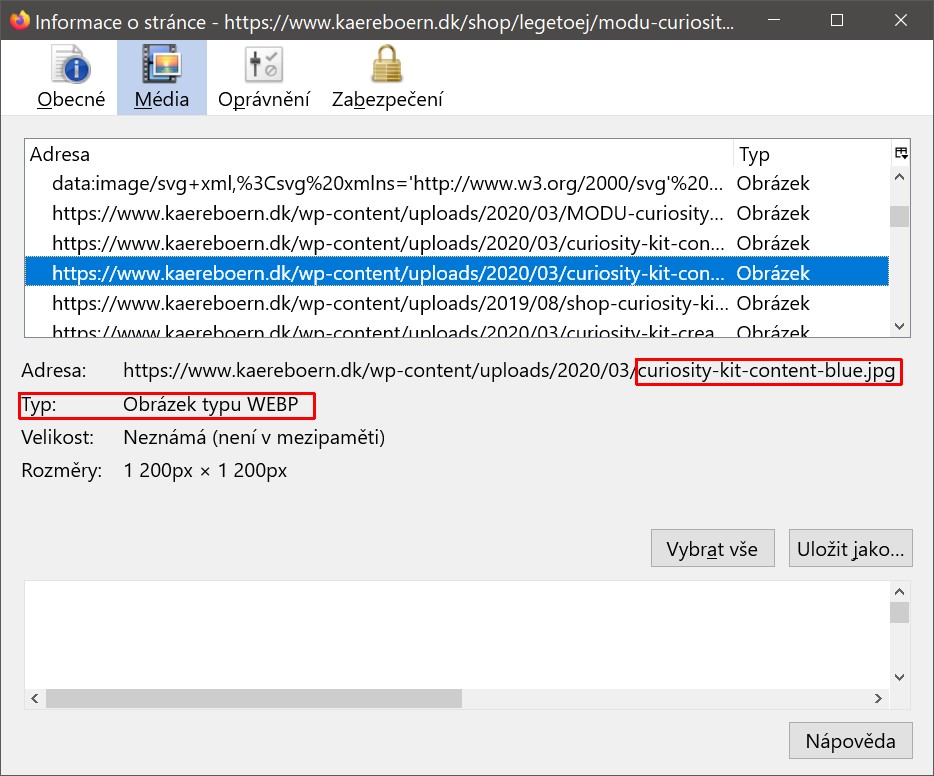Minimize the Informace o stránce window
Image resolution: width=934 pixels, height=776 pixels.
coord(774,20)
